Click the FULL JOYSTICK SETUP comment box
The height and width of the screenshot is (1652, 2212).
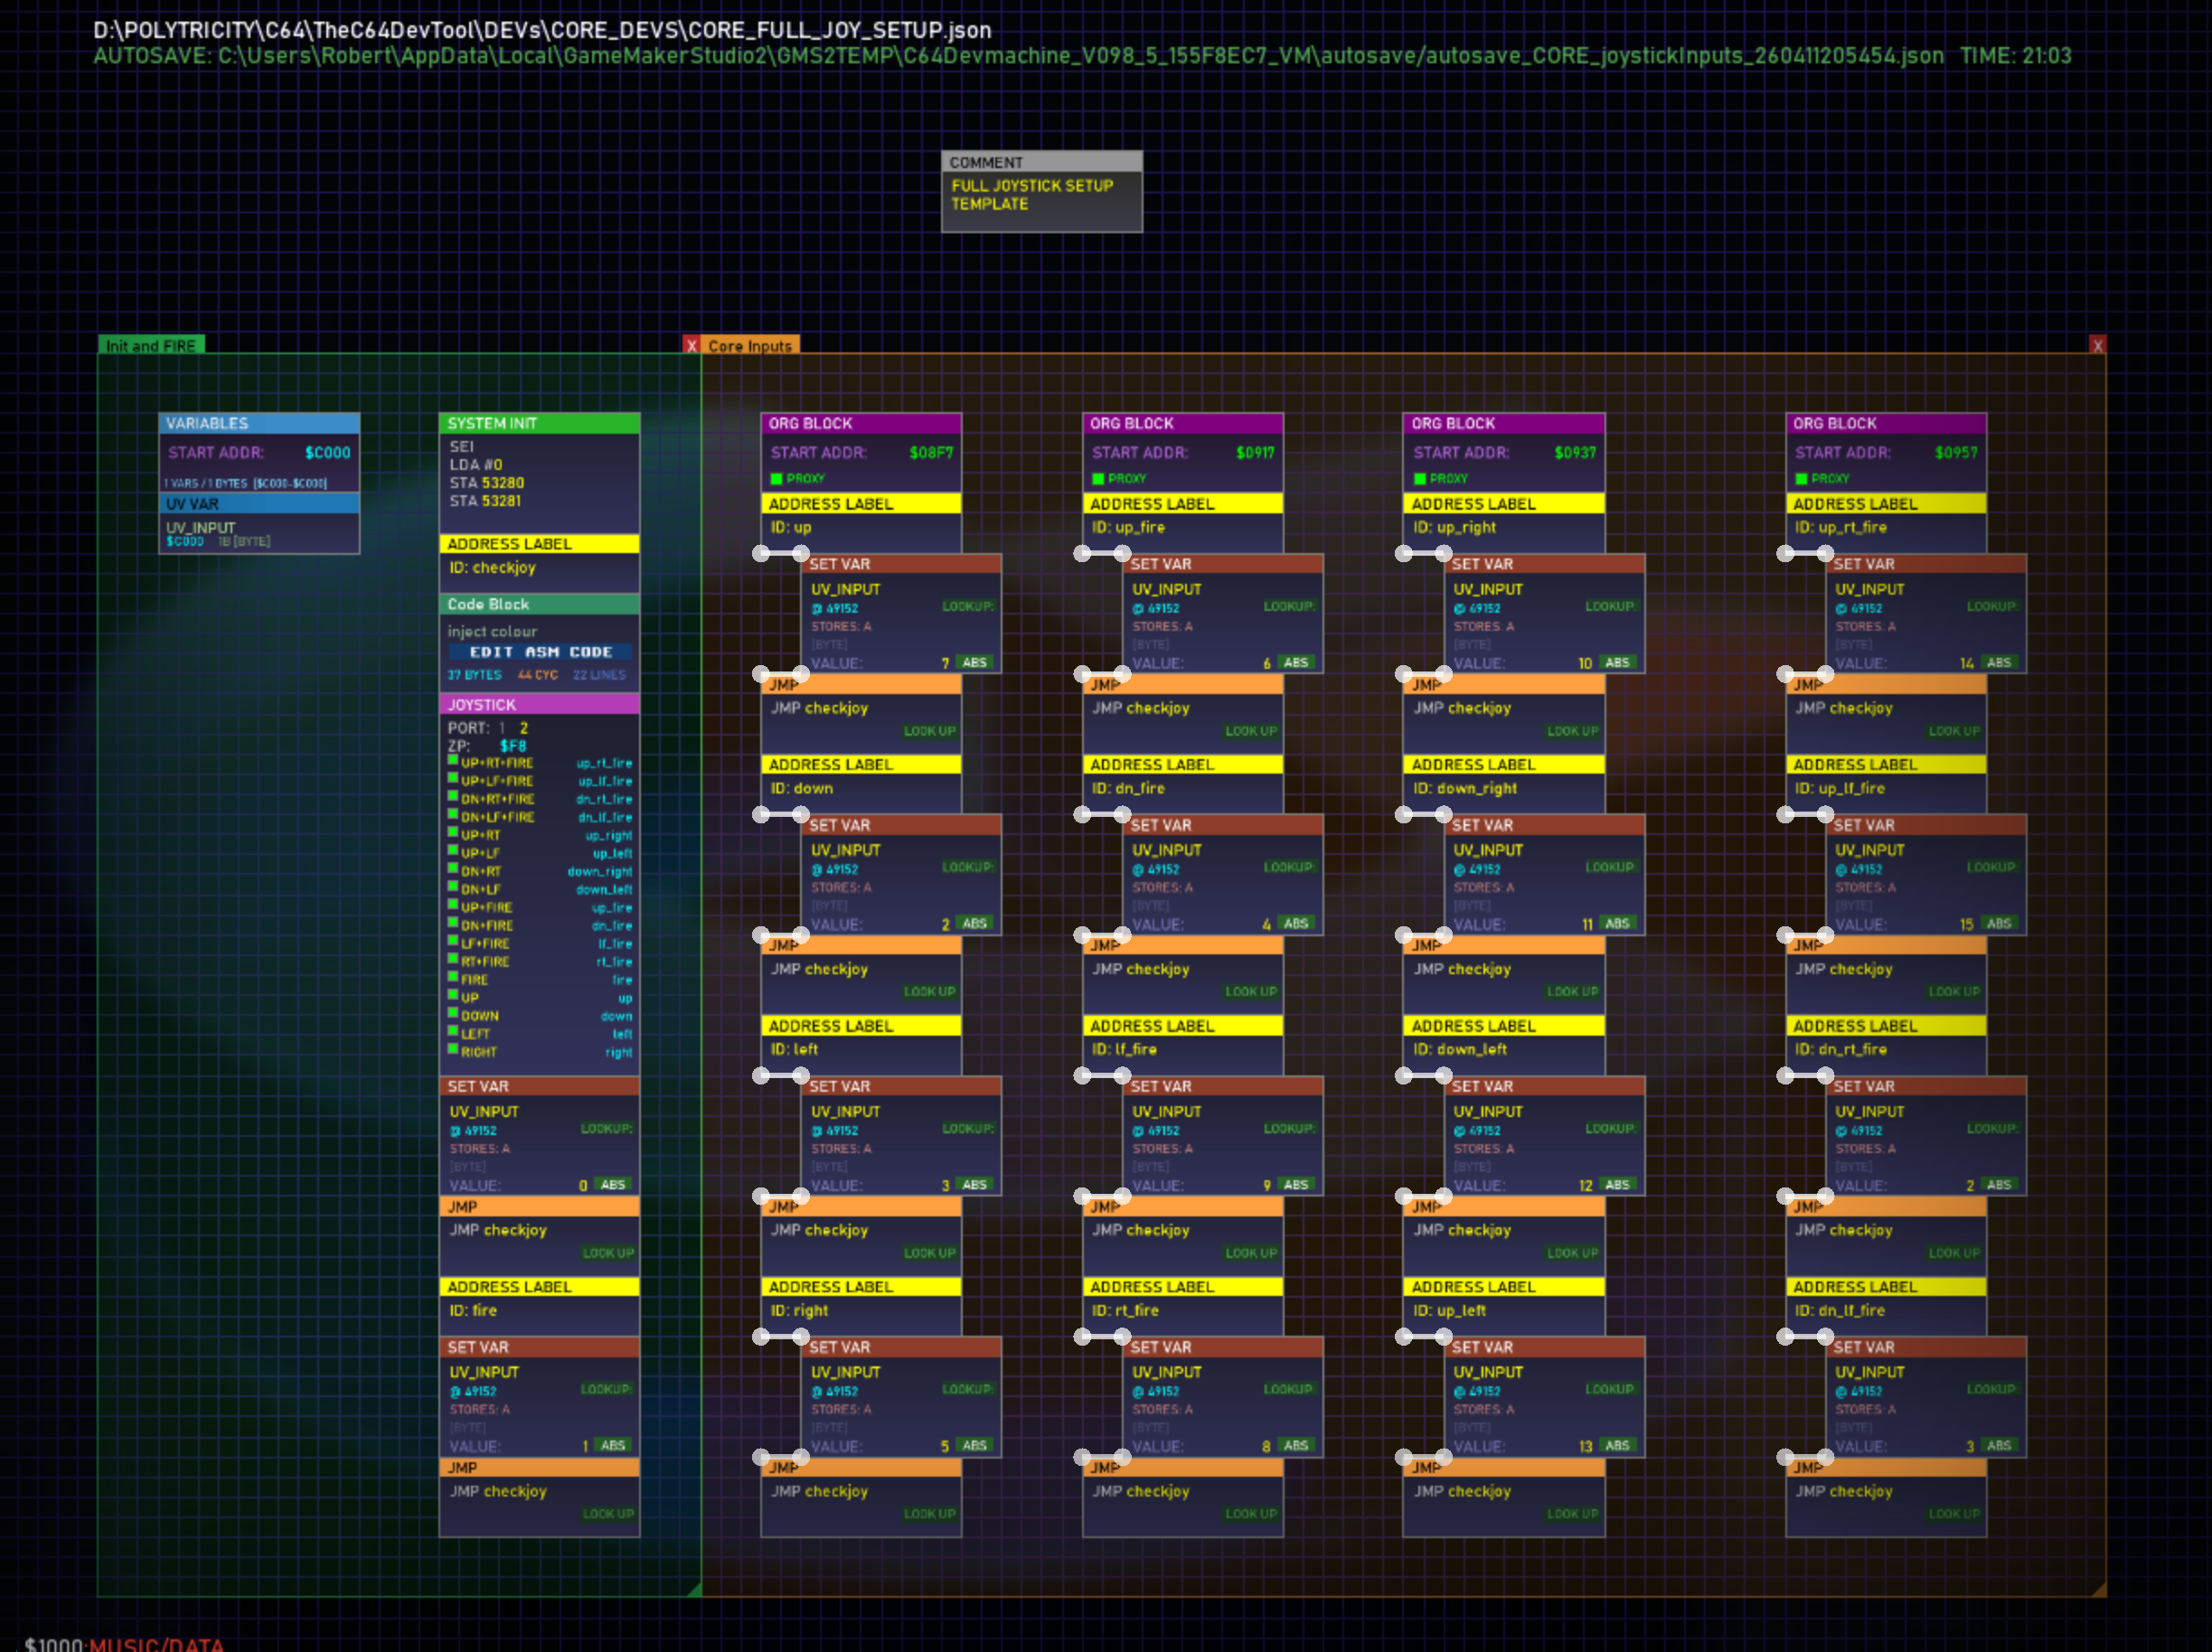click(x=1041, y=195)
